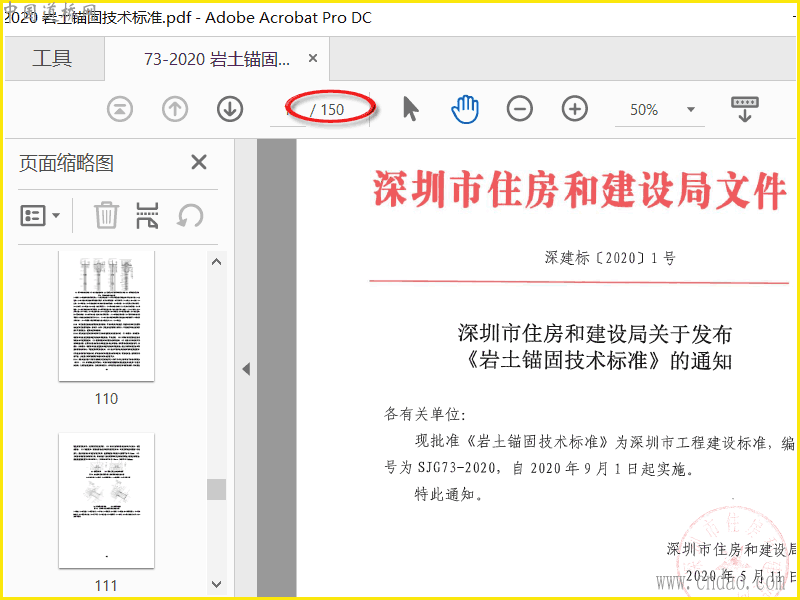Activate the selection arrow tool

pos(411,109)
